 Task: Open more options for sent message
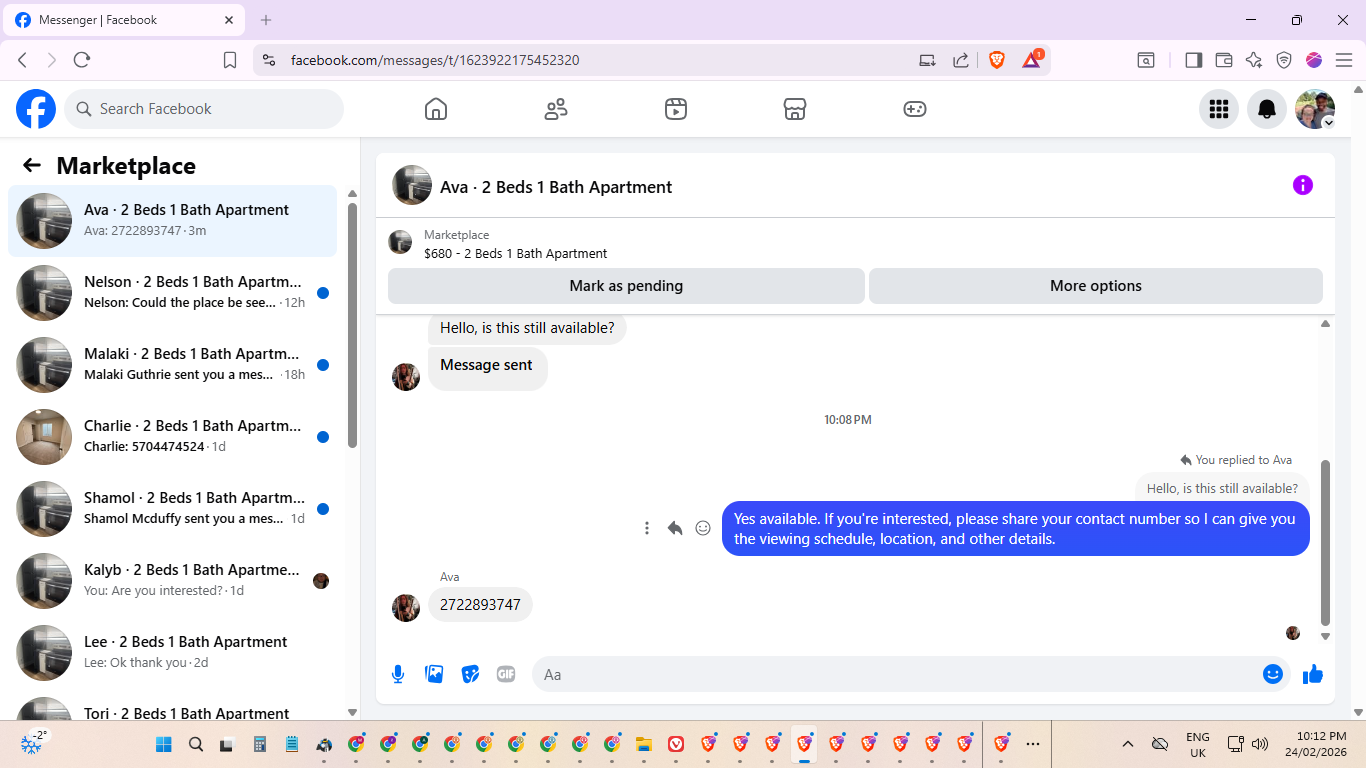pos(647,528)
